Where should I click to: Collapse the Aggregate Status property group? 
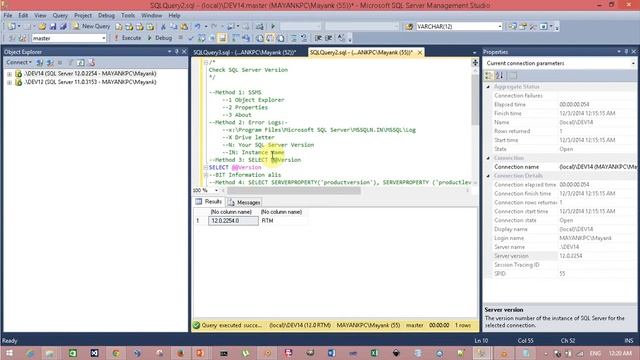(x=488, y=87)
